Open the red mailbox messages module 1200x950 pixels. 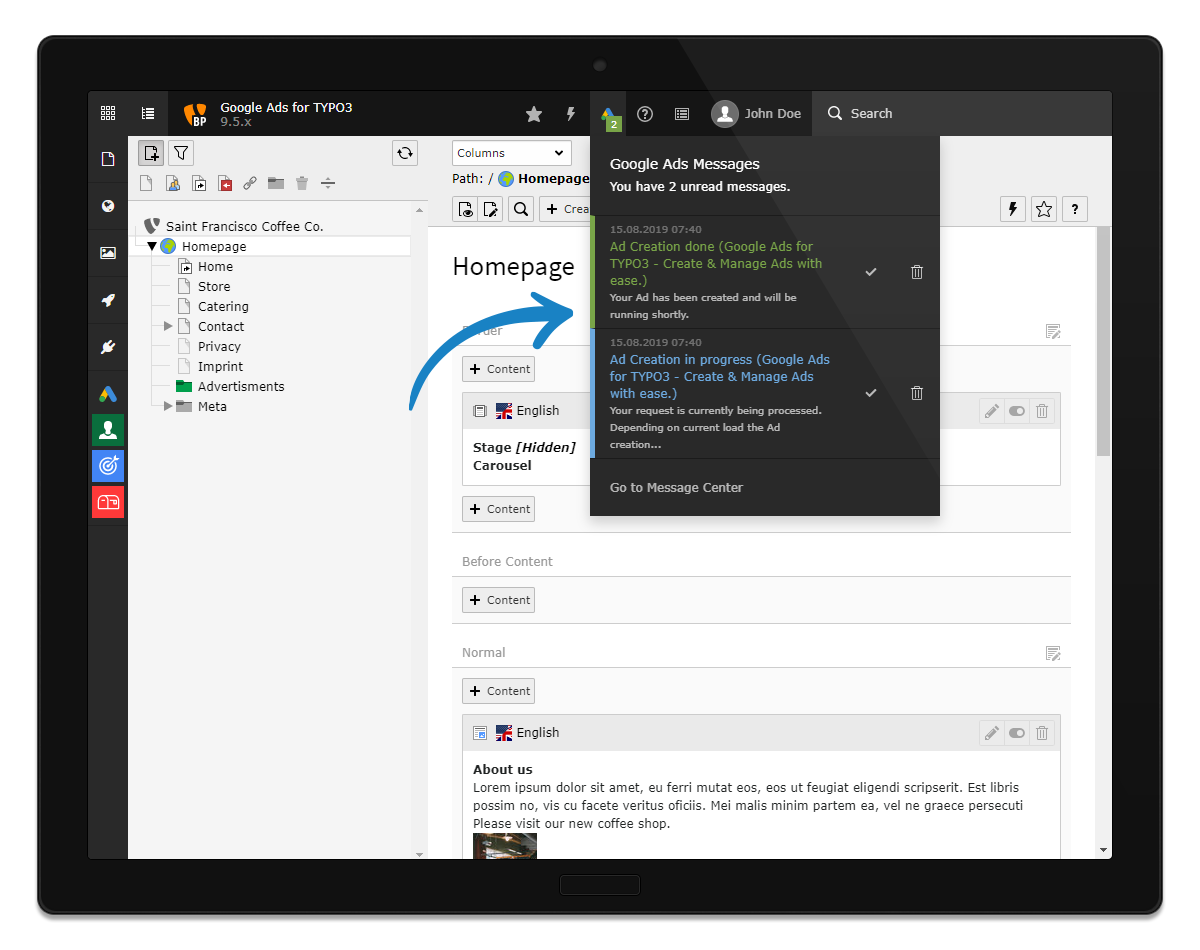tap(108, 502)
